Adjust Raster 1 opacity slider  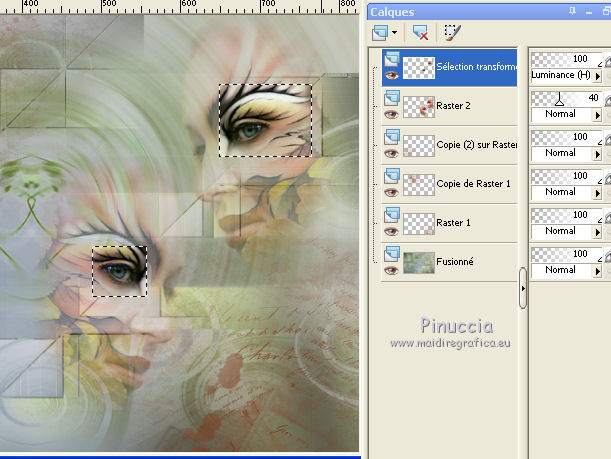click(567, 216)
